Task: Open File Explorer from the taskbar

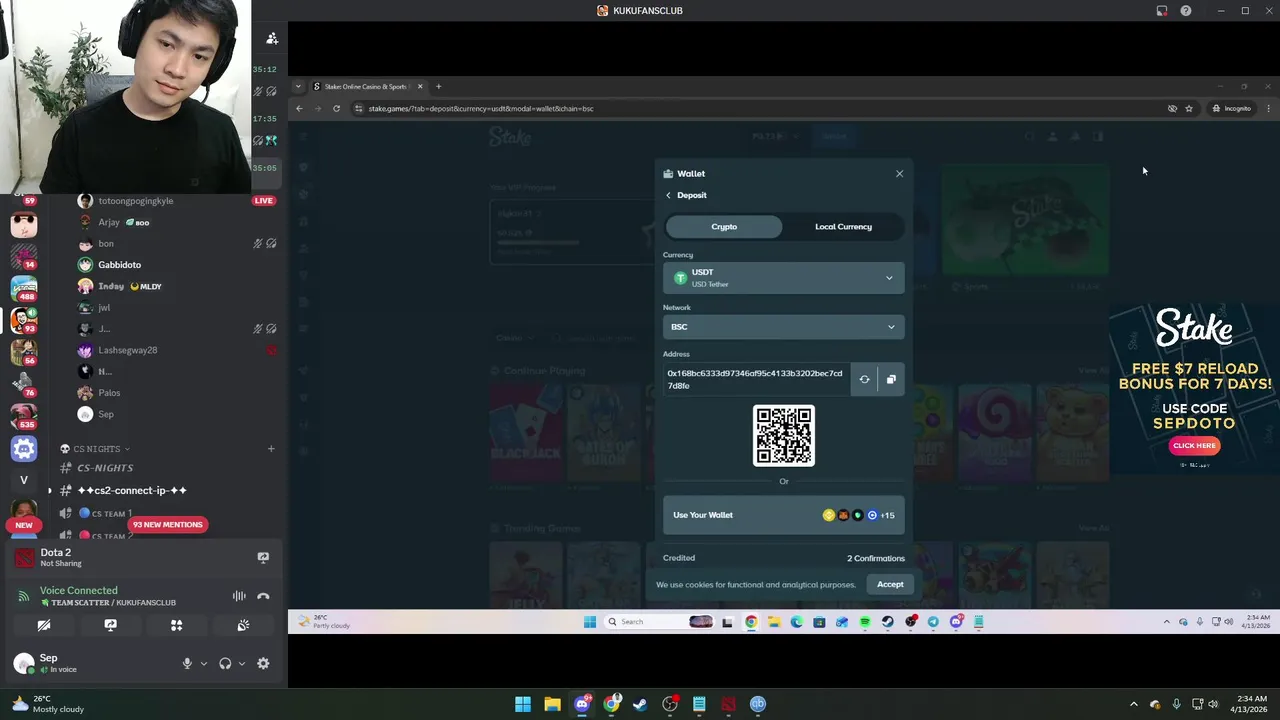Action: click(552, 704)
